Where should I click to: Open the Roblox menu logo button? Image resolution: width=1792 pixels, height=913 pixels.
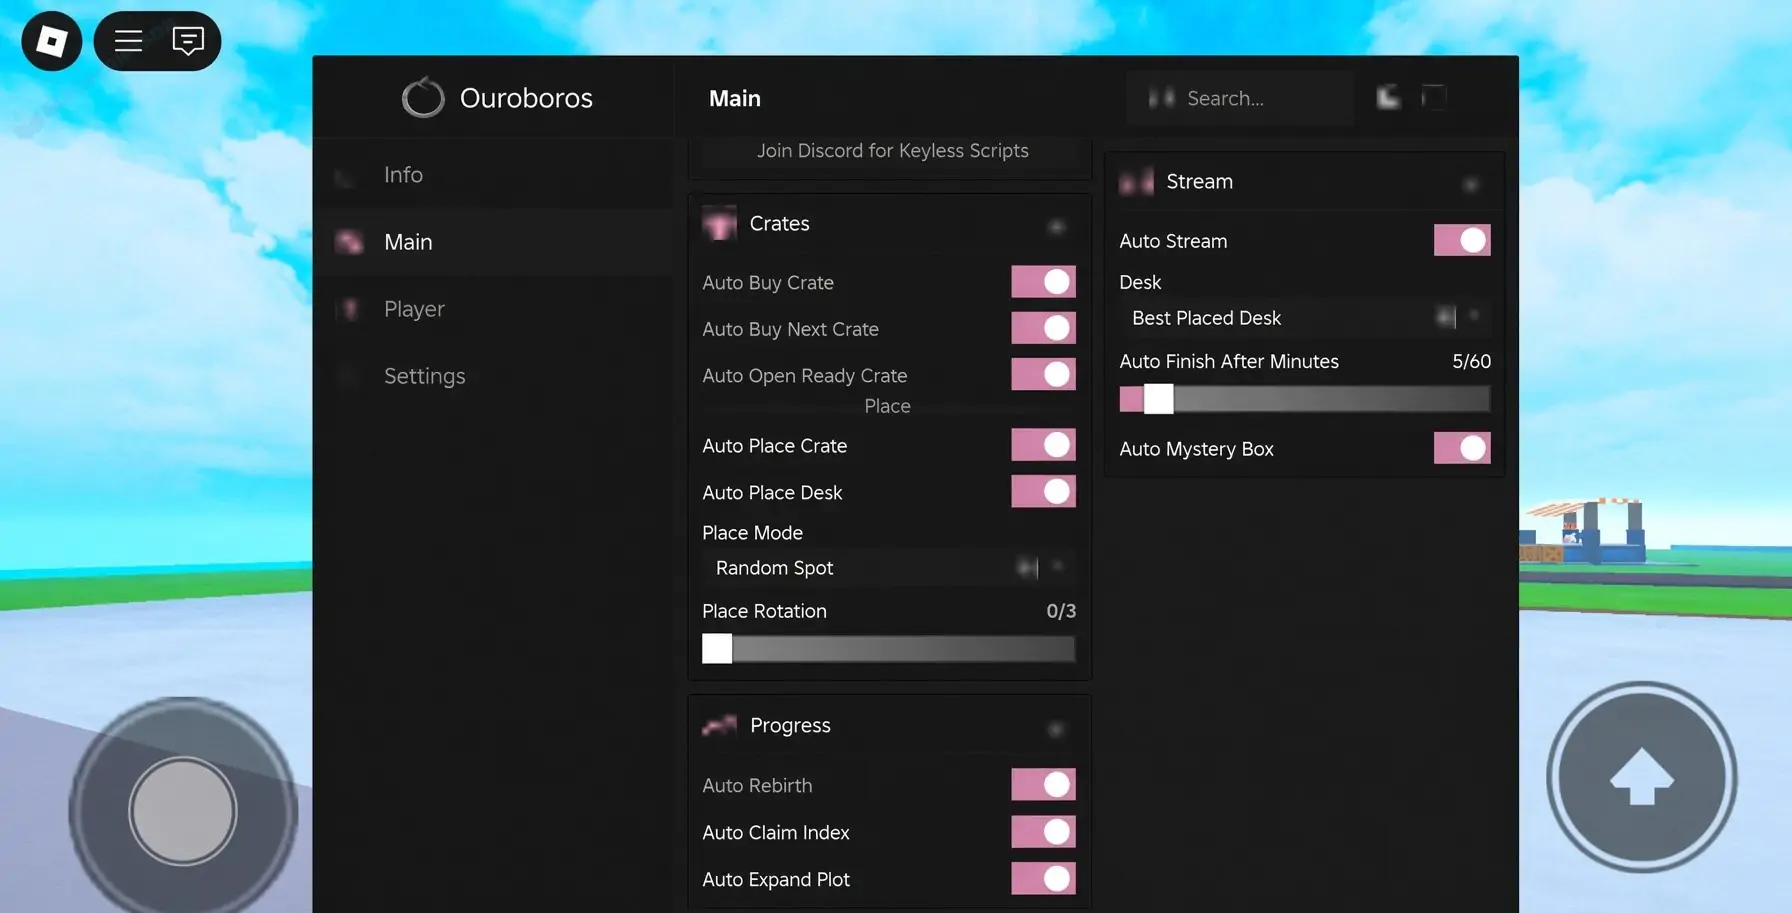point(52,41)
